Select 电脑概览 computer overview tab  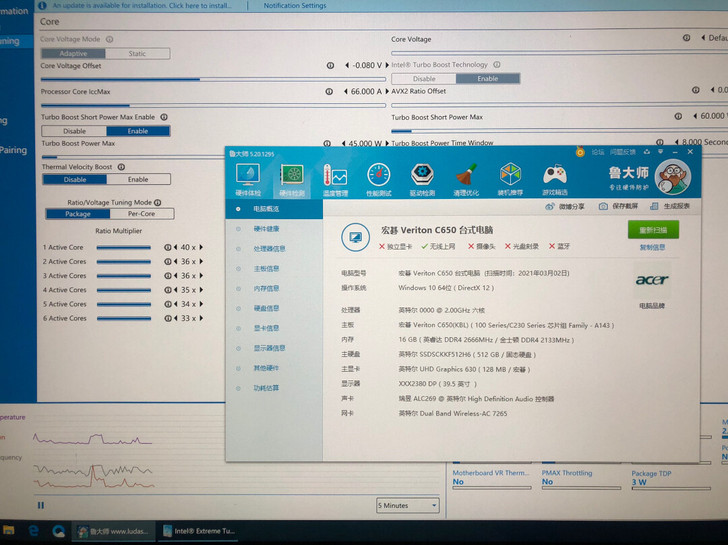(274, 209)
